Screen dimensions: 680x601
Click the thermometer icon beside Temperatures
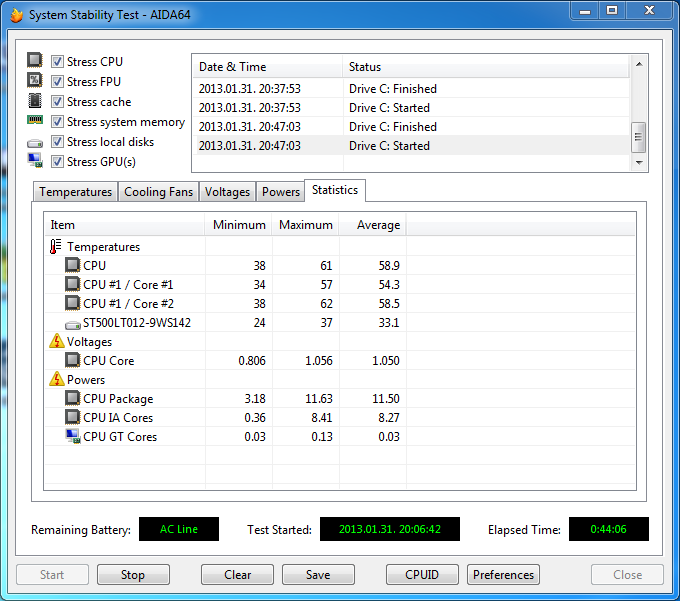click(56, 247)
